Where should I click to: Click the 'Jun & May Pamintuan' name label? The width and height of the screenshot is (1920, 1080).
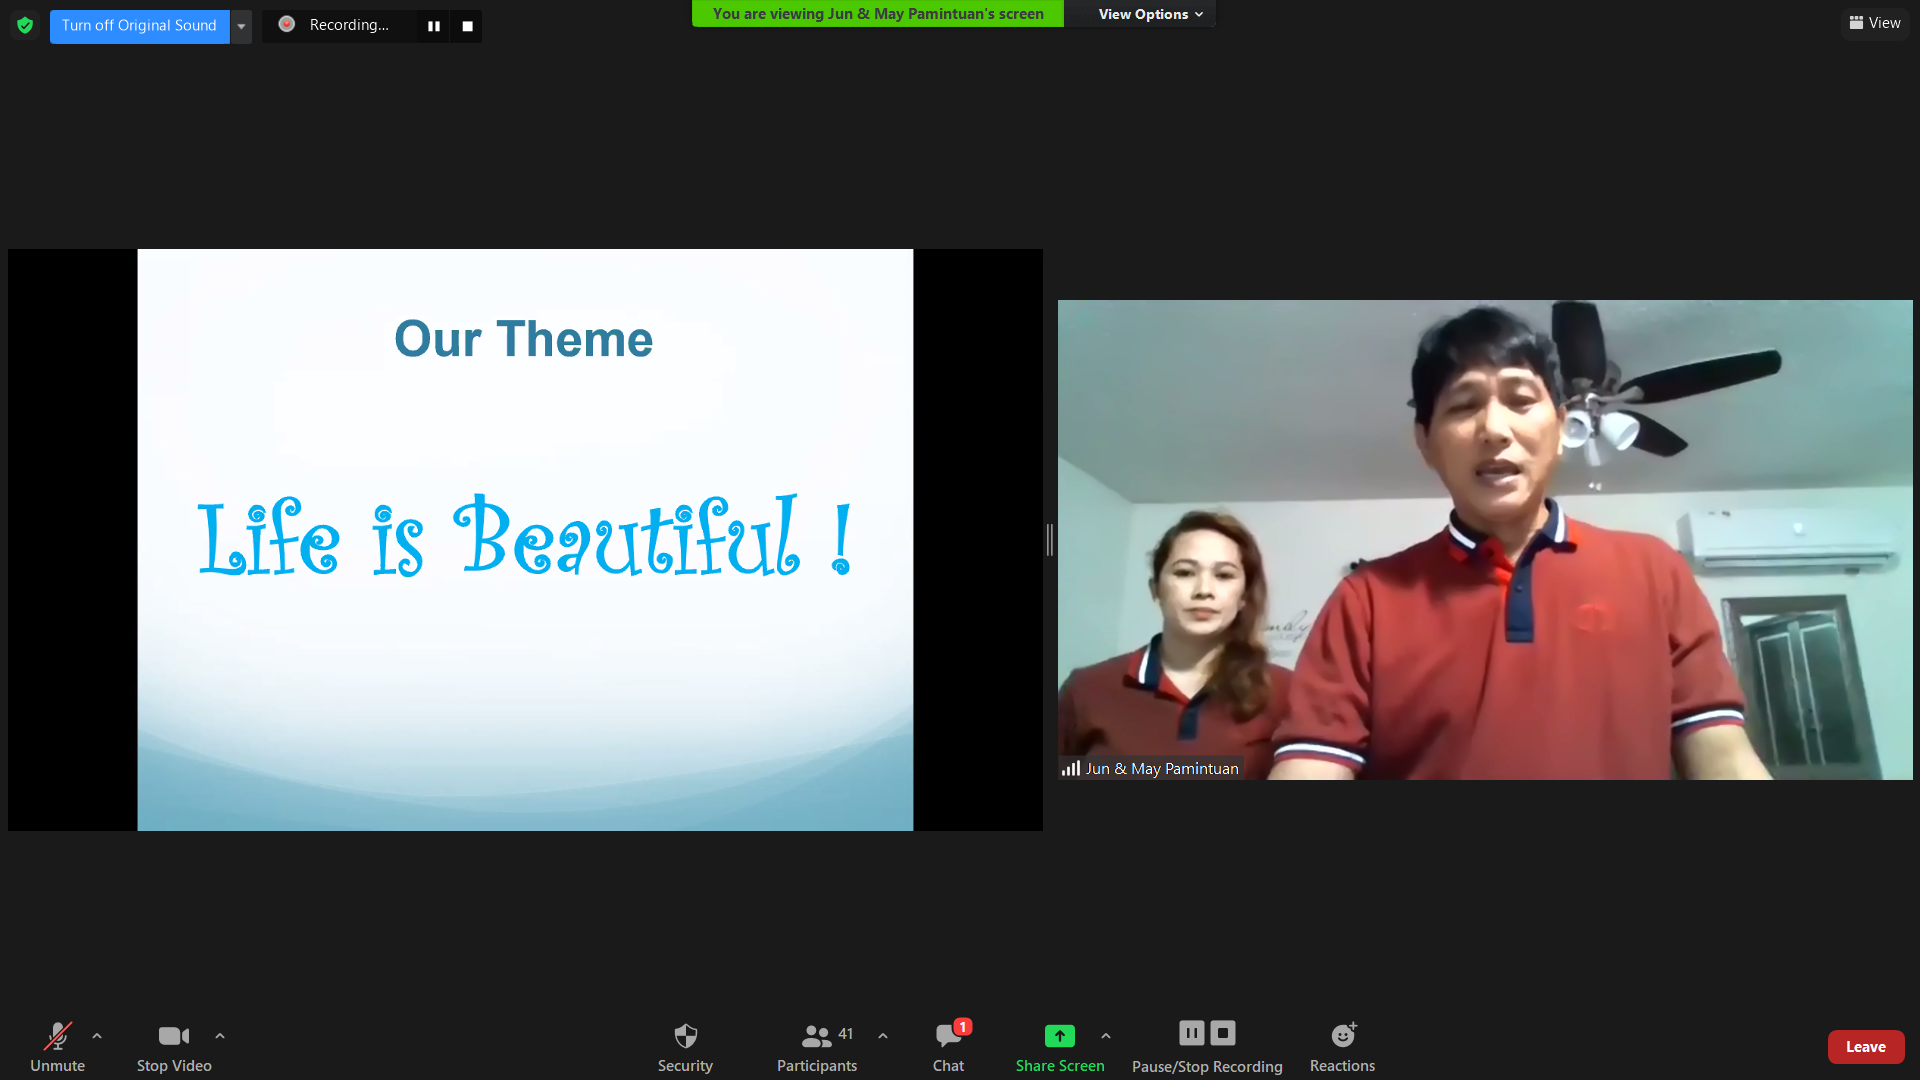click(1162, 769)
